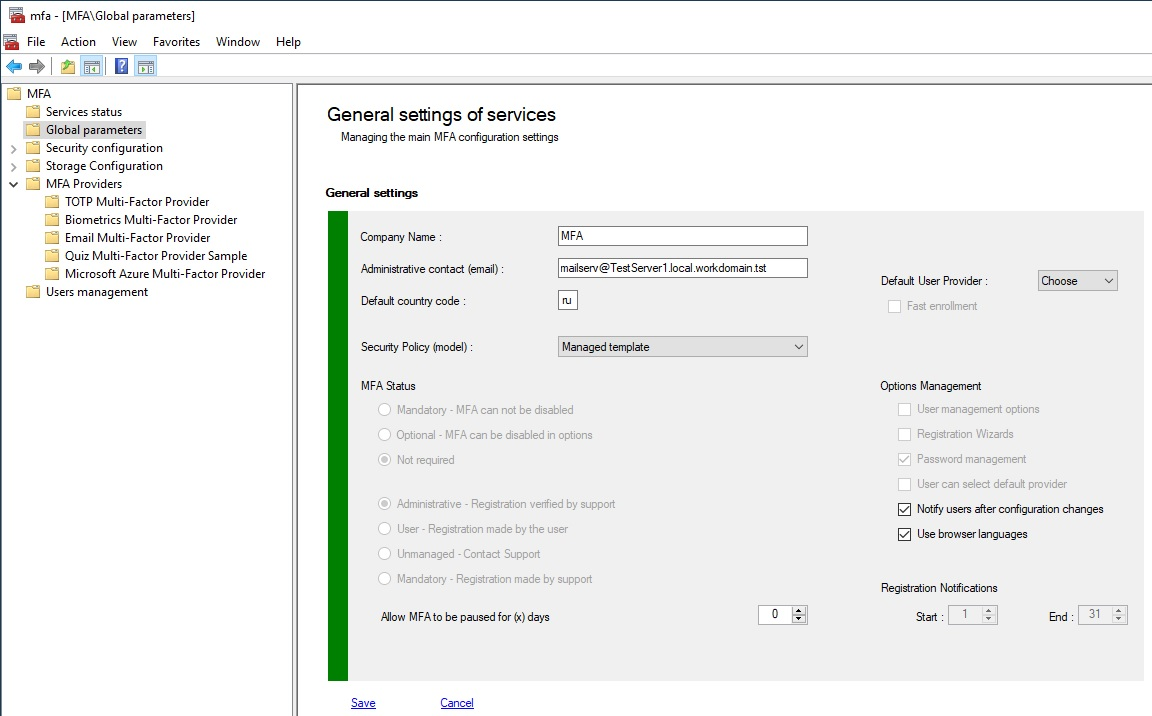Click the Forward arrow toolbar icon
The width and height of the screenshot is (1152, 716).
37,67
